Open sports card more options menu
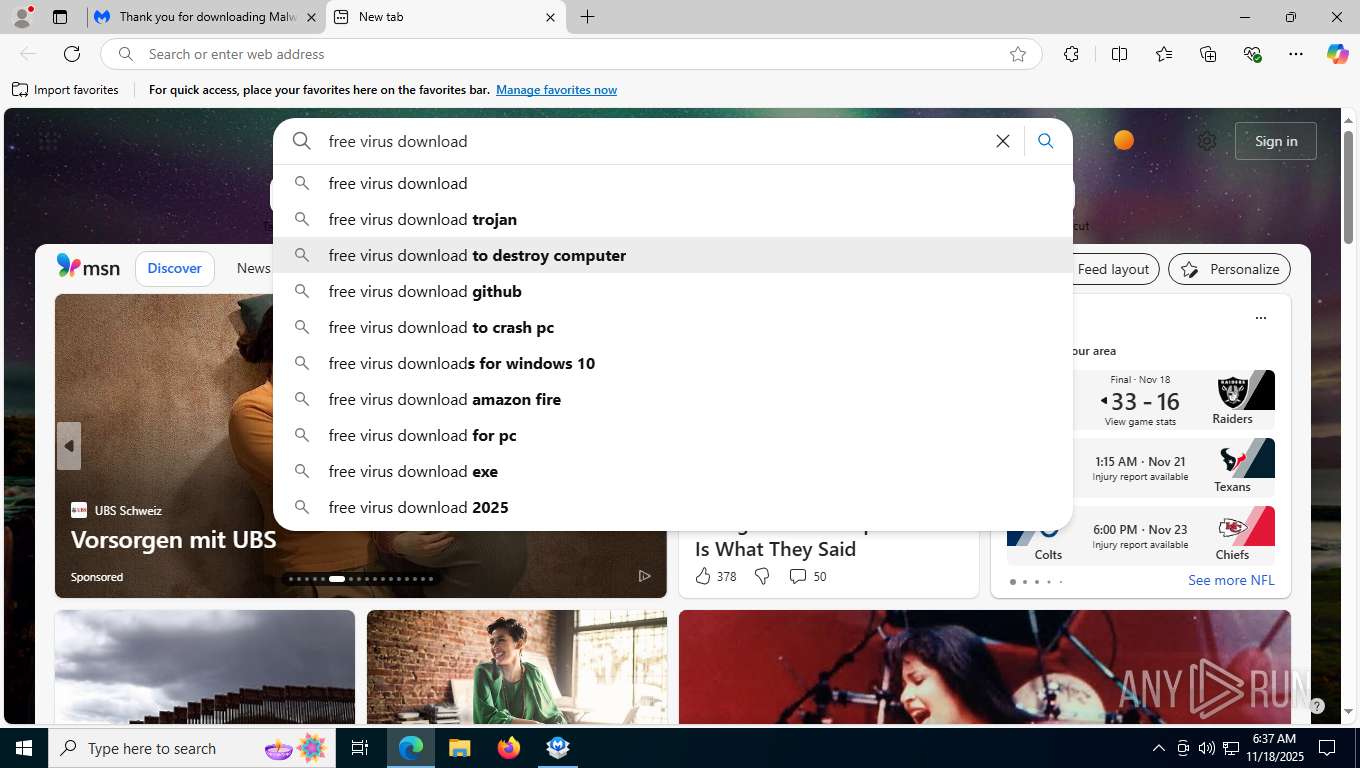 pyautogui.click(x=1260, y=318)
